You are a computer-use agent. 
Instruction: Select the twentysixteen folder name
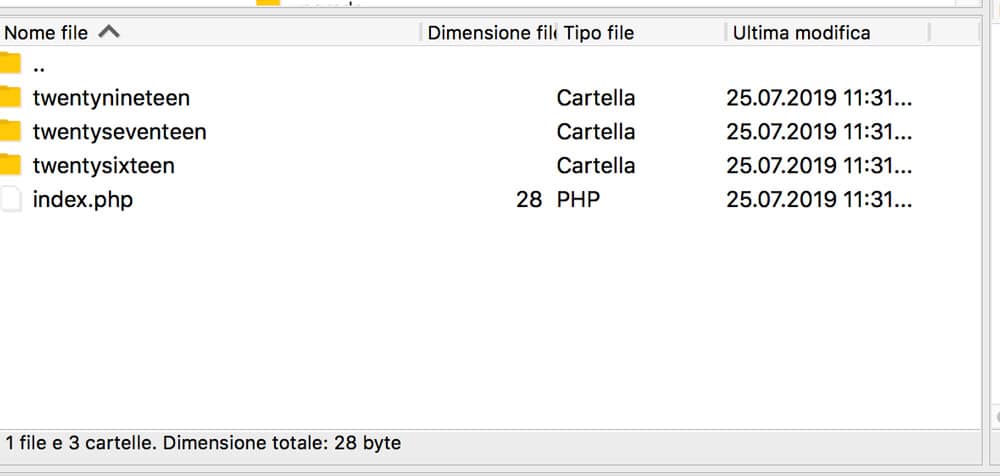[104, 165]
